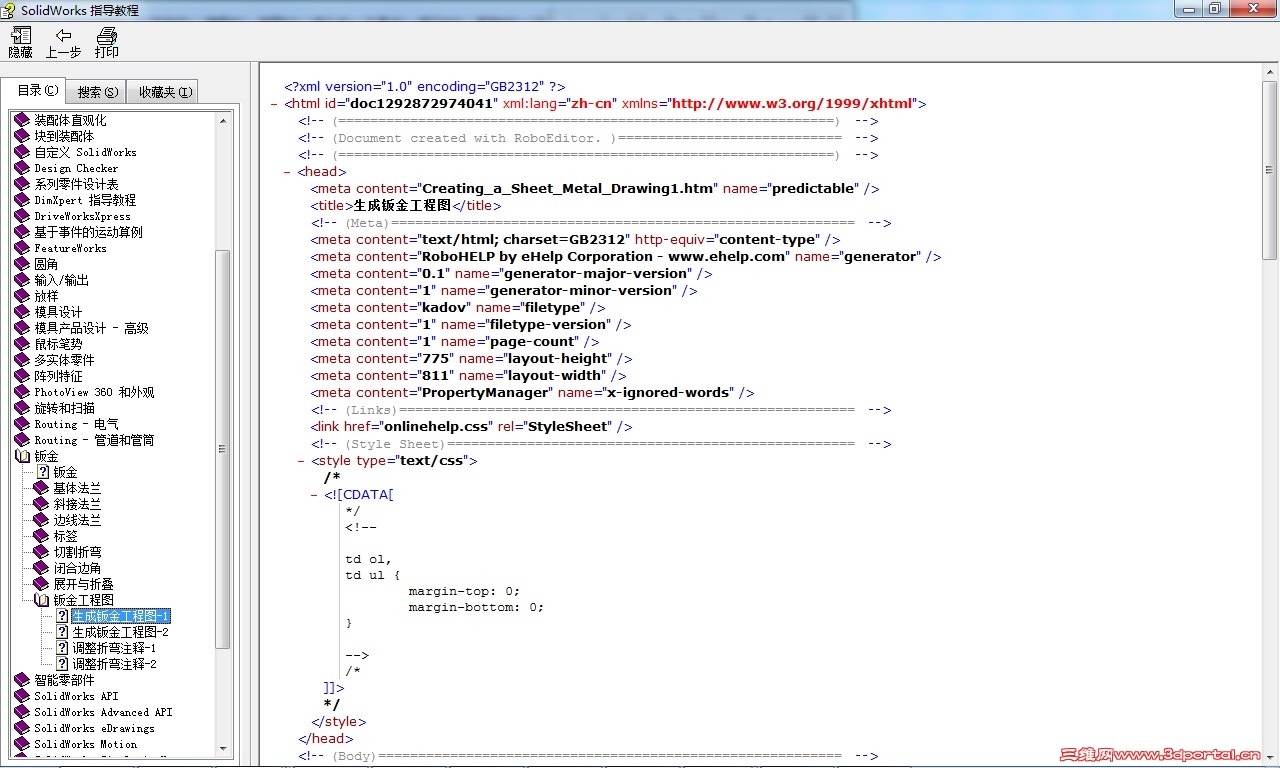Collapse the head element node
The height and width of the screenshot is (768, 1280).
(x=287, y=171)
